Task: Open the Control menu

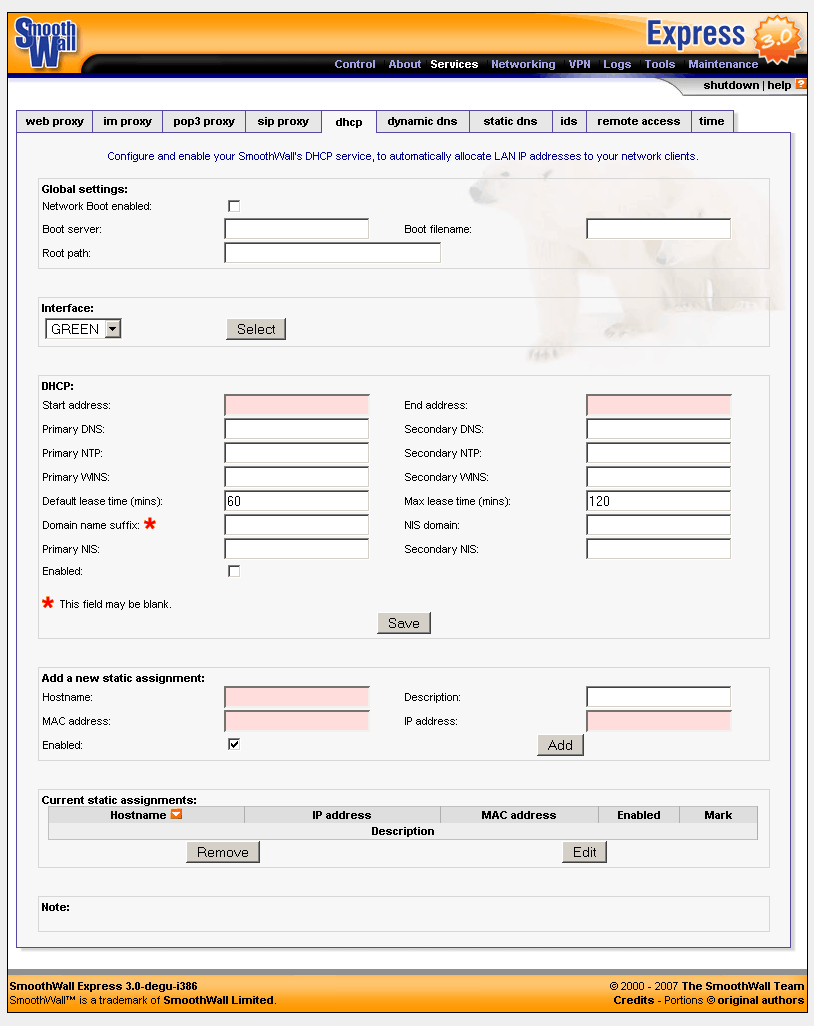Action: (x=355, y=64)
